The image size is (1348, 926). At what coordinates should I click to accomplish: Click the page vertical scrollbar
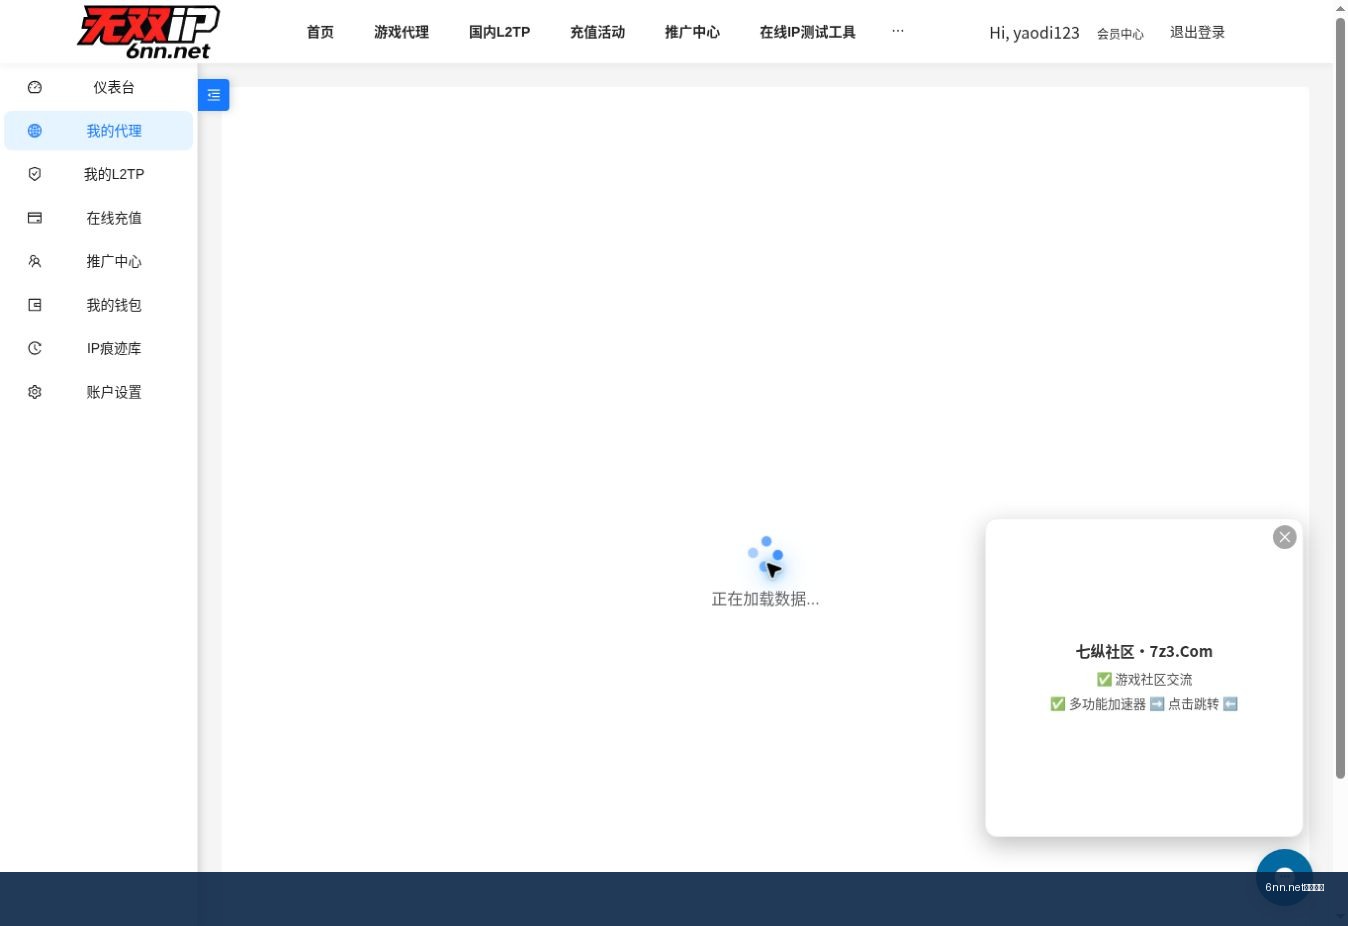(1340, 398)
